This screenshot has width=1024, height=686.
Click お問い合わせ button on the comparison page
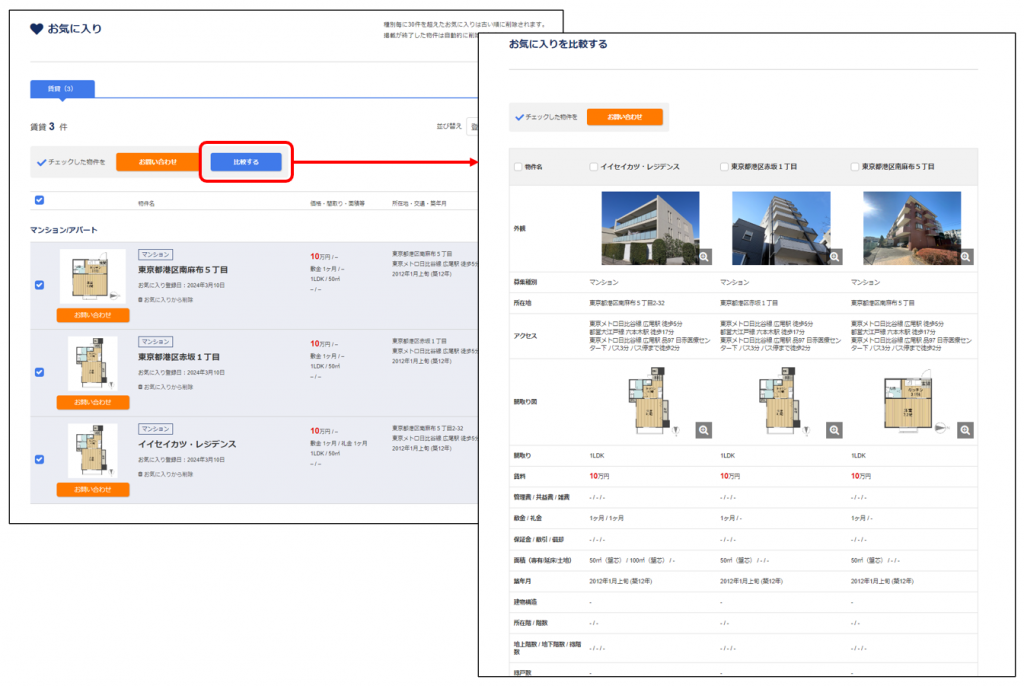pos(624,117)
